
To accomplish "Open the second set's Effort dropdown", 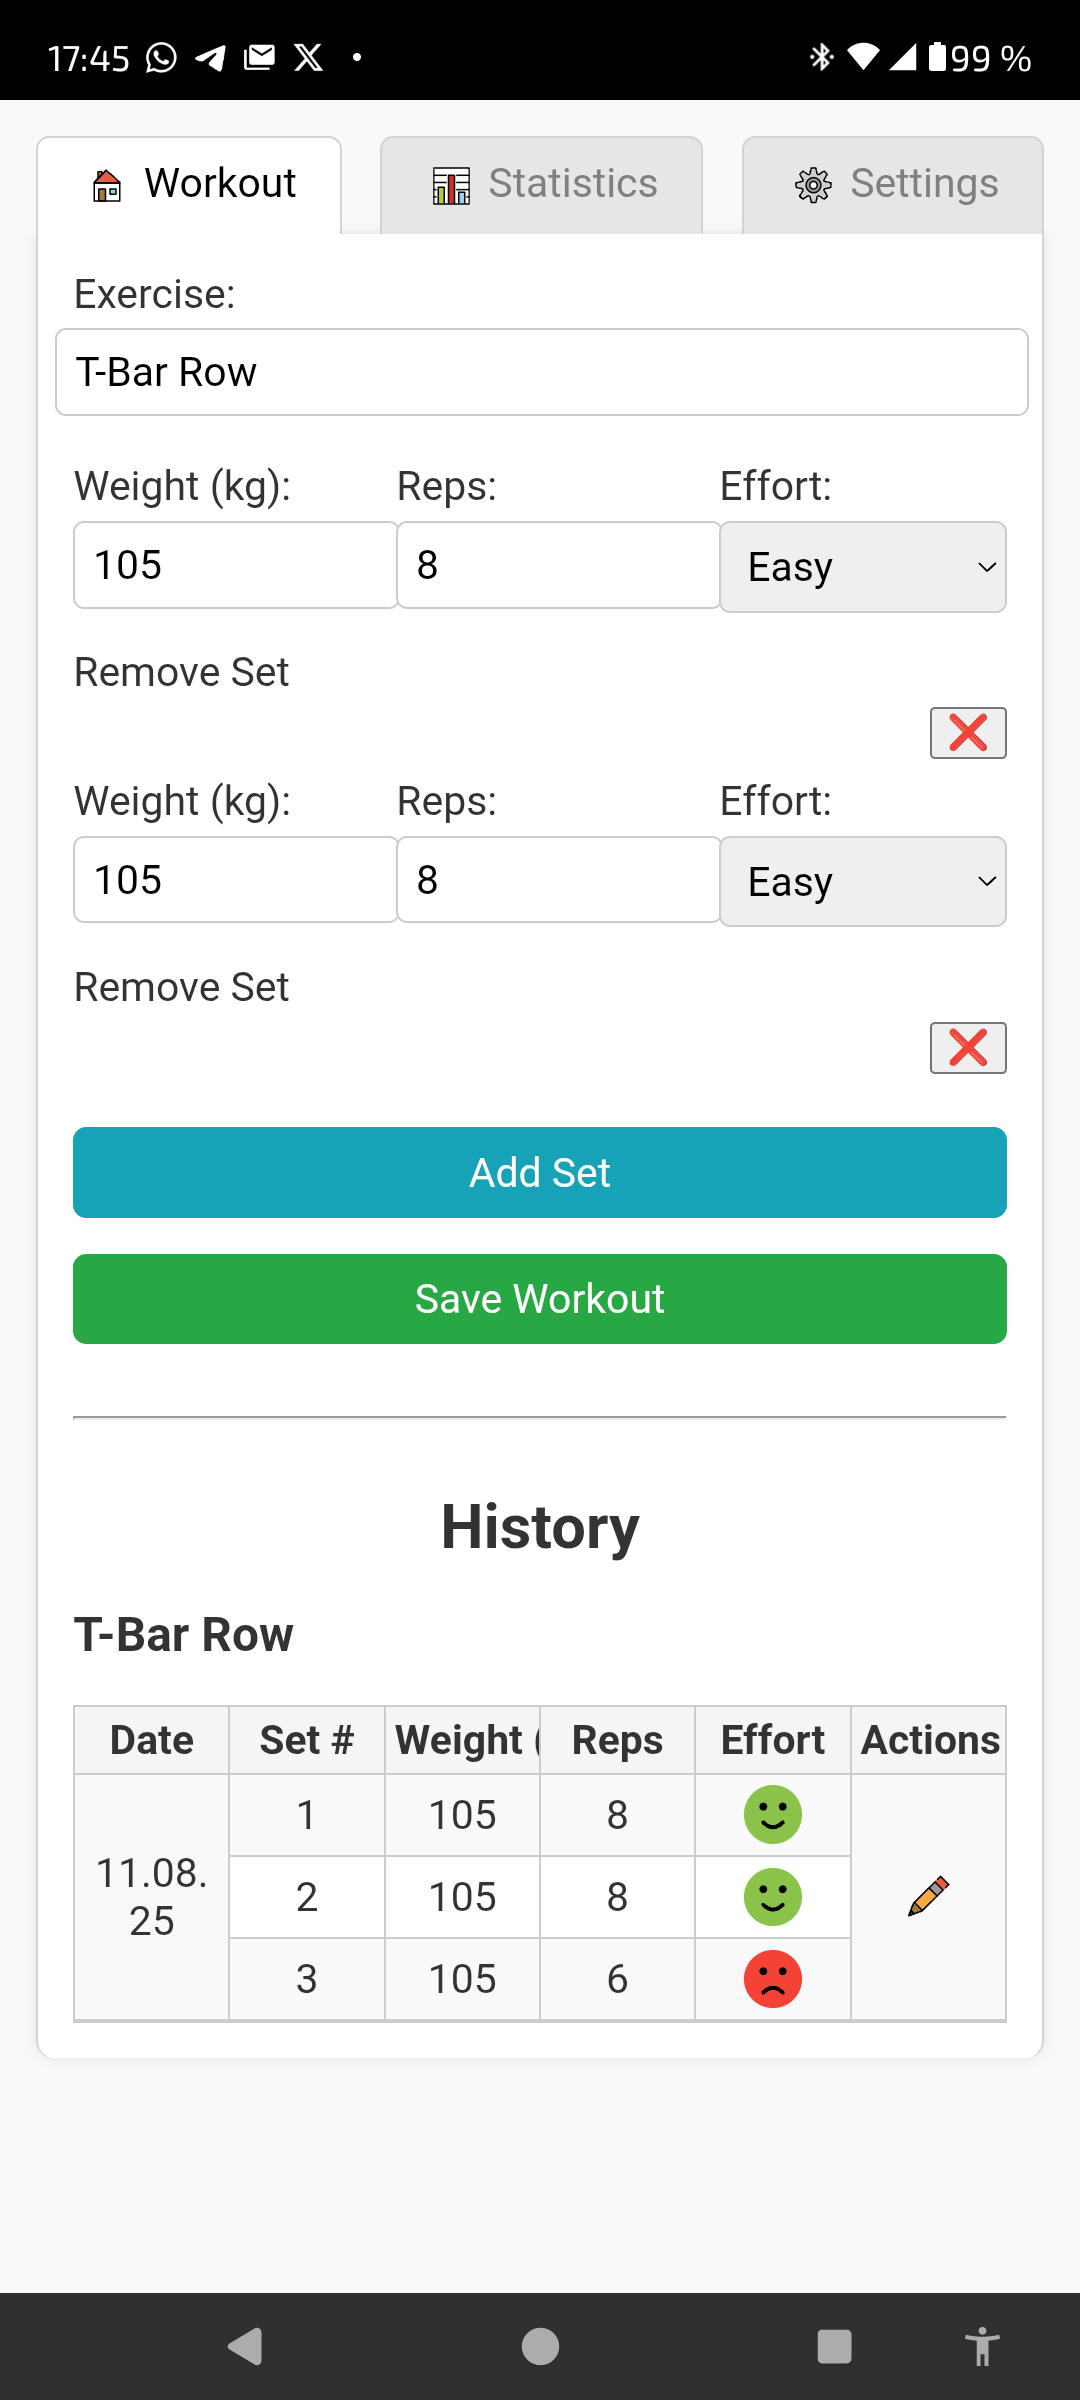I will pyautogui.click(x=862, y=882).
